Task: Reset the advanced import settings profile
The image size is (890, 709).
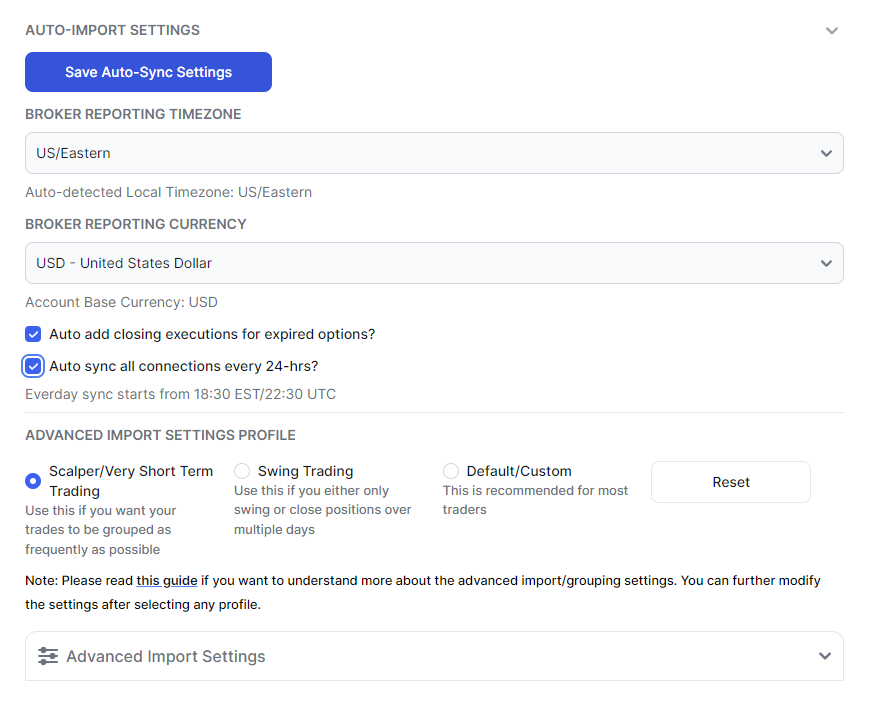Action: tap(731, 482)
